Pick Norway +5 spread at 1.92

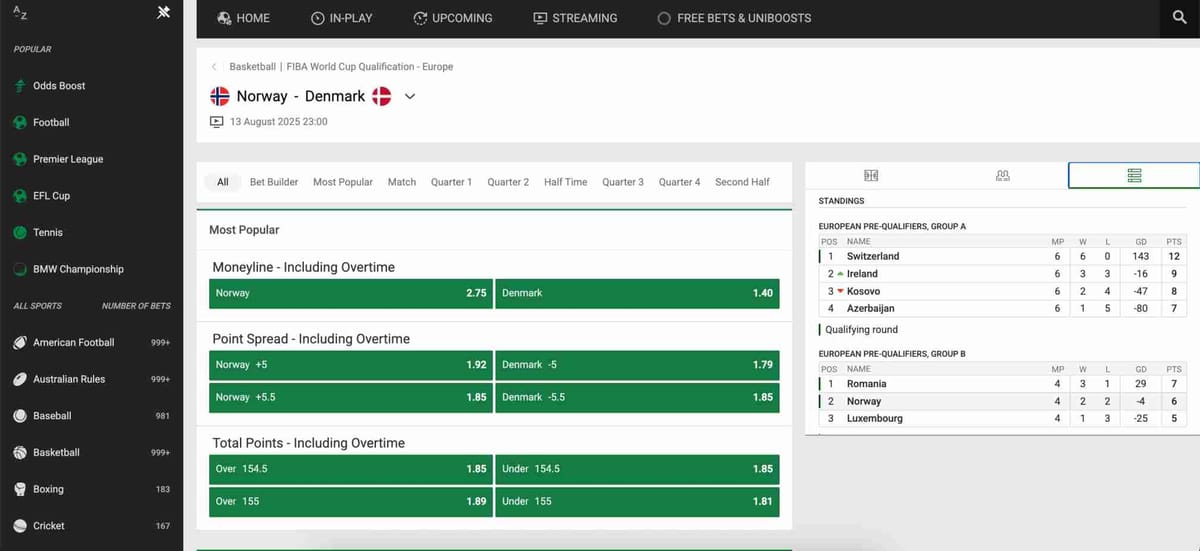point(351,365)
